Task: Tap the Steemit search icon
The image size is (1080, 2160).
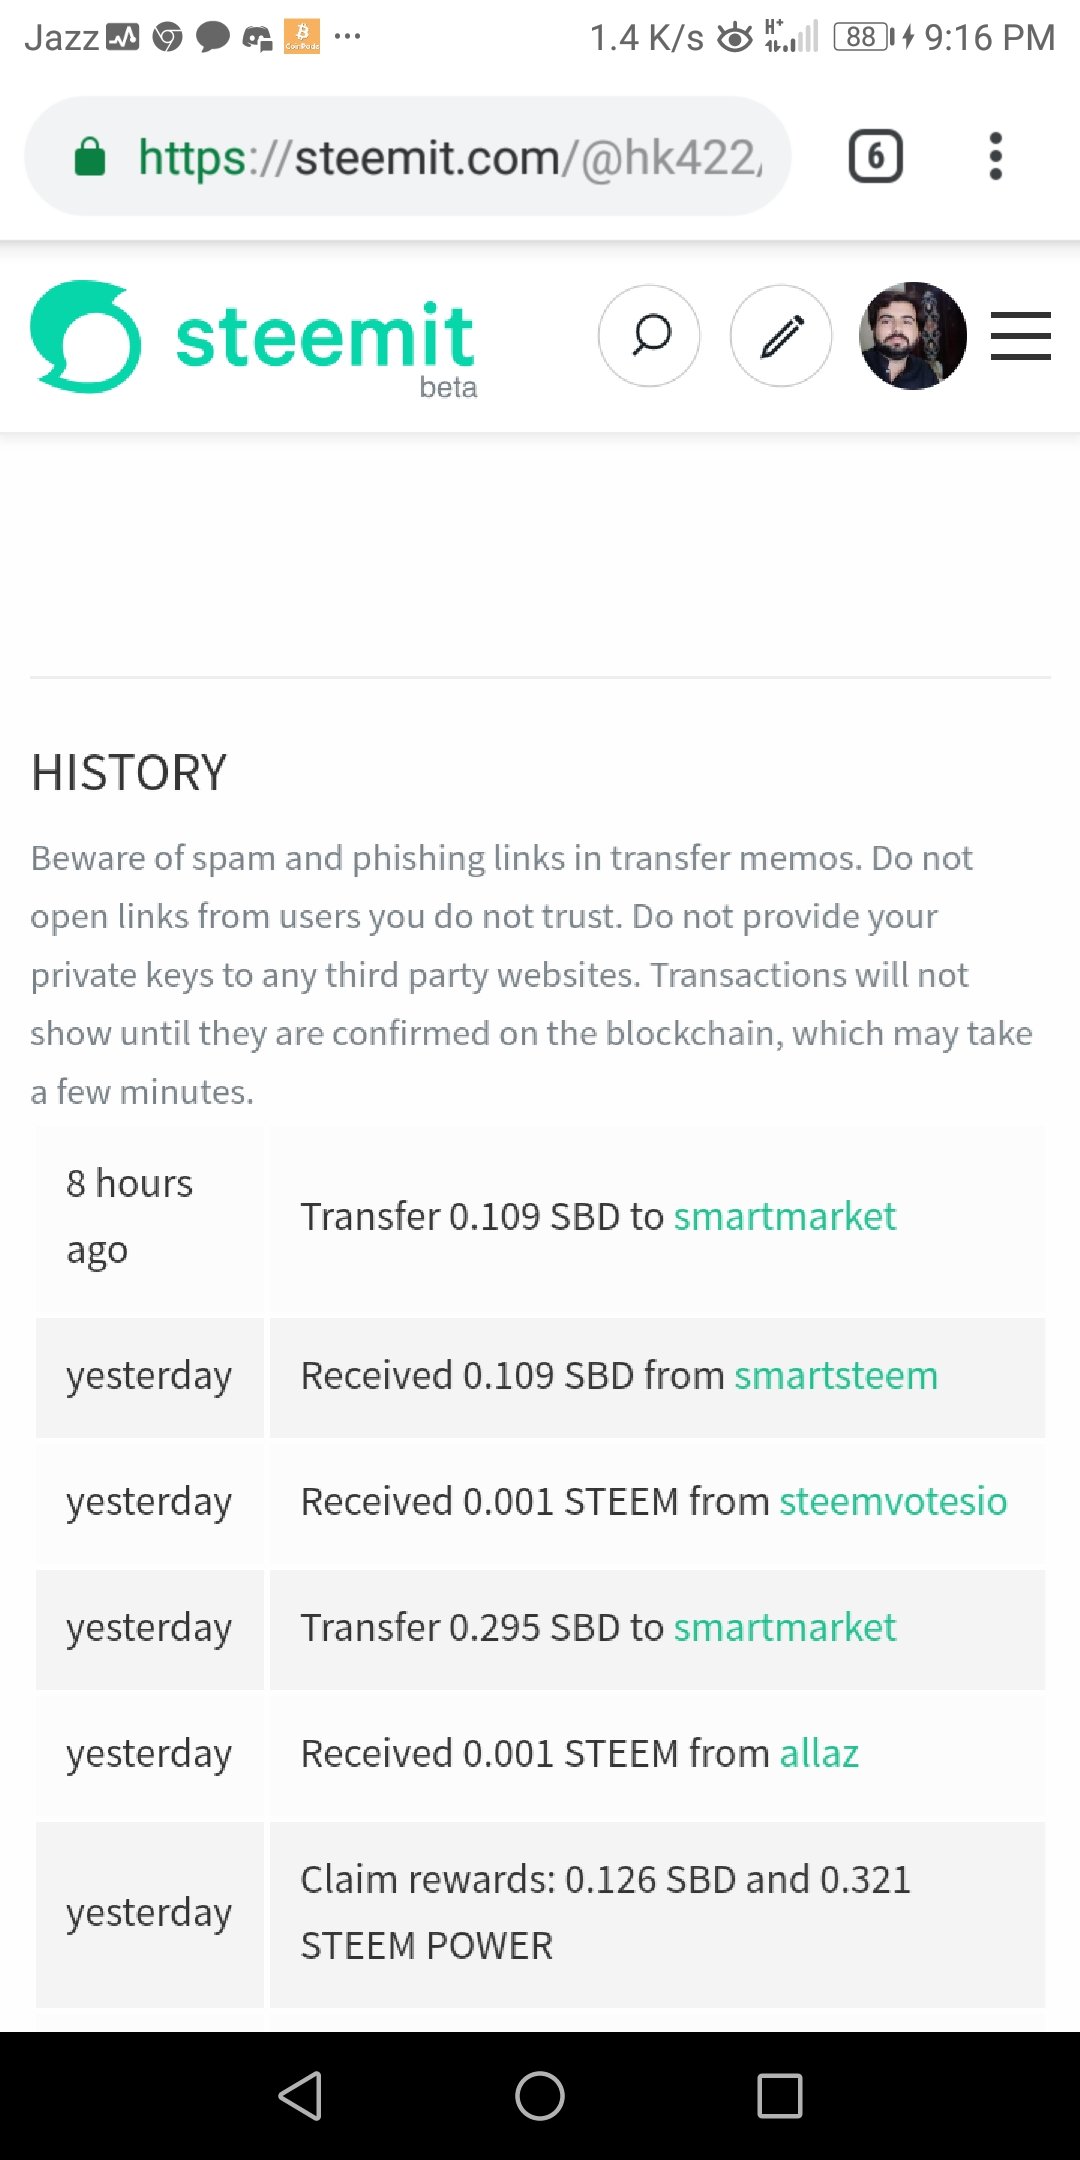Action: coord(649,336)
